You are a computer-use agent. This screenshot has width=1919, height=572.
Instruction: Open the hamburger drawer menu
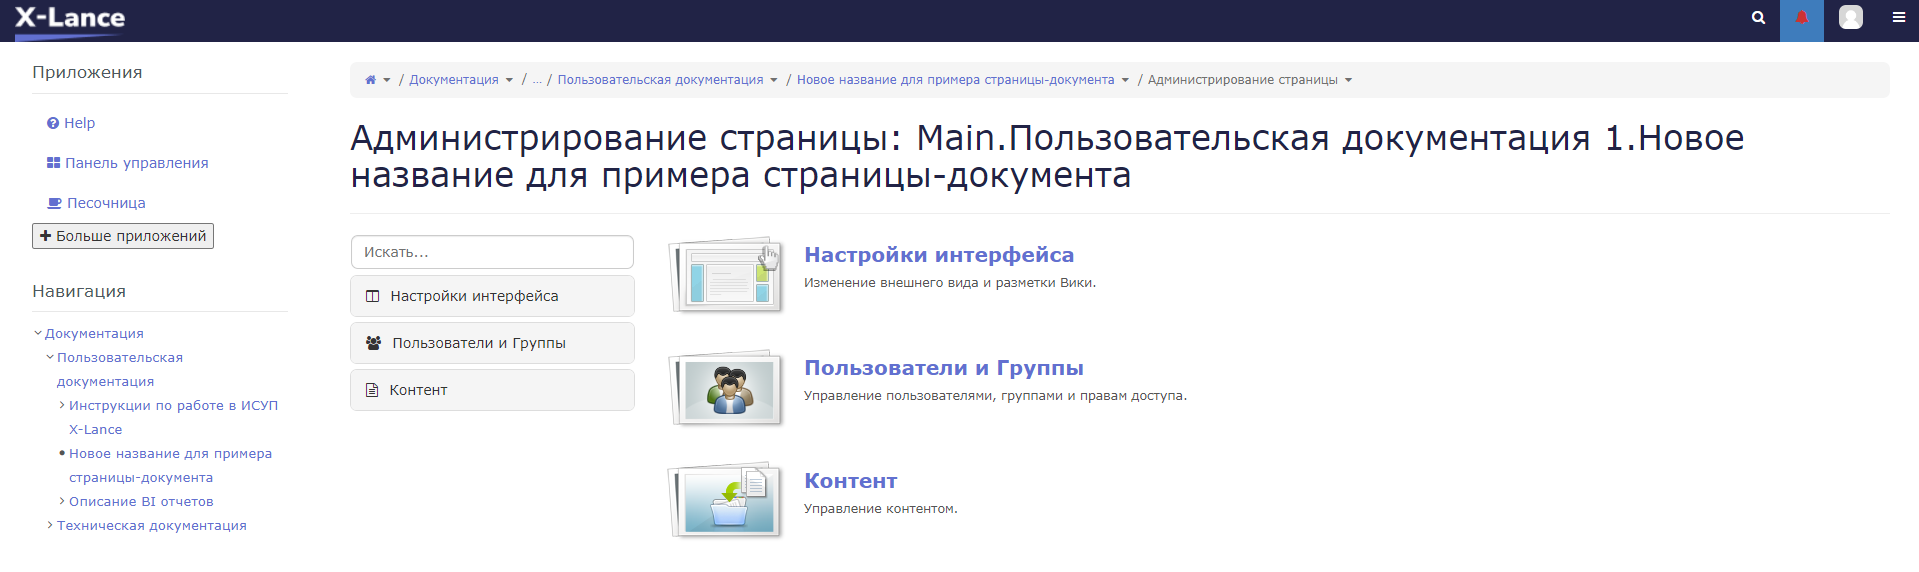tap(1898, 17)
